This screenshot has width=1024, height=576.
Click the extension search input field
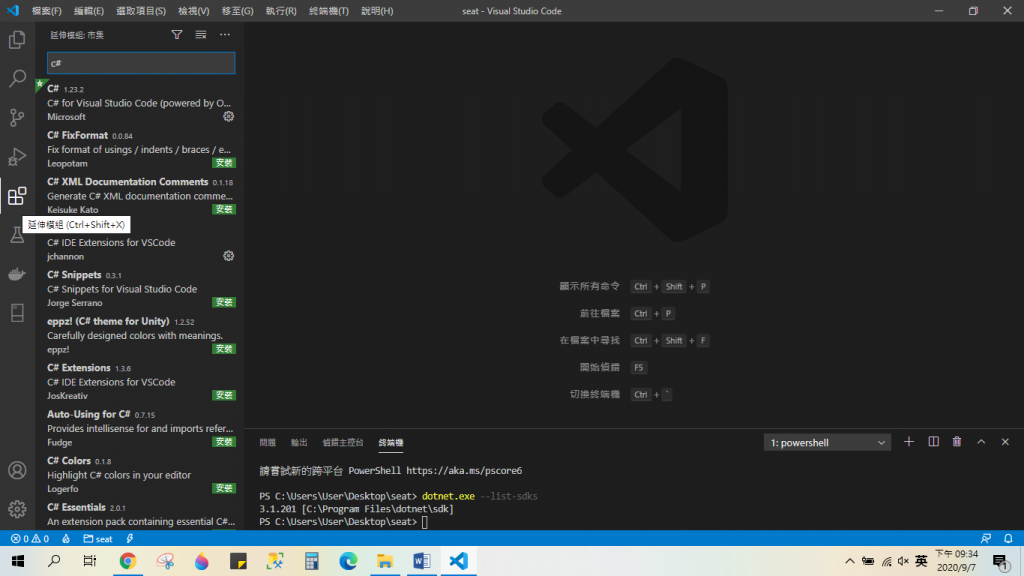[141, 63]
